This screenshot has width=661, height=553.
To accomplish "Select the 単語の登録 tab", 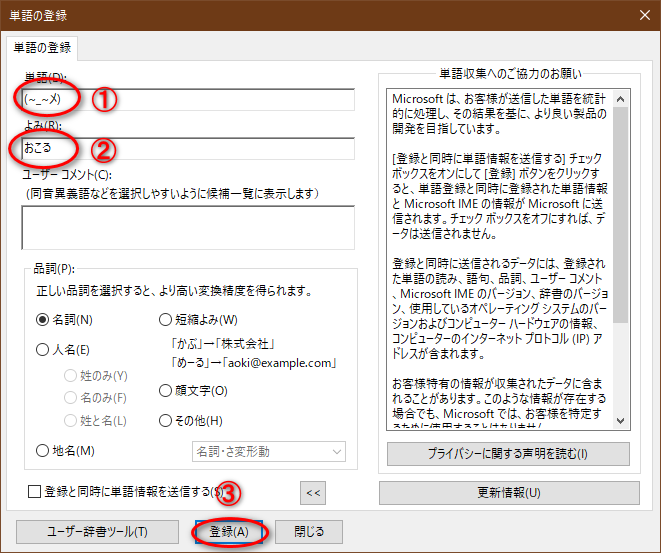I will point(42,47).
